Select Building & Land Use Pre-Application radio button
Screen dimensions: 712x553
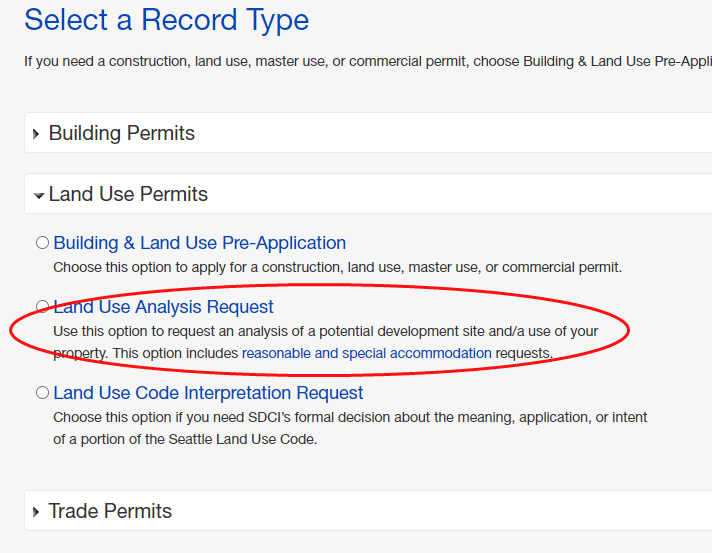point(42,243)
